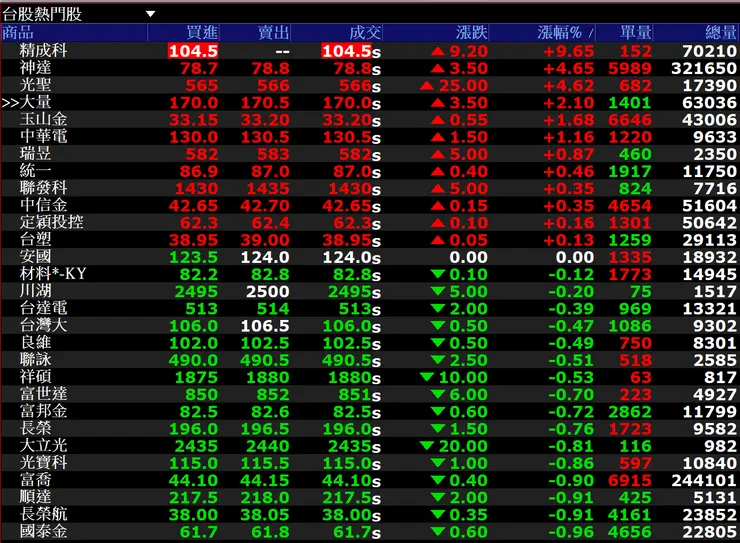
Task: Click 光聖 change value 25.00
Action: tap(463, 85)
